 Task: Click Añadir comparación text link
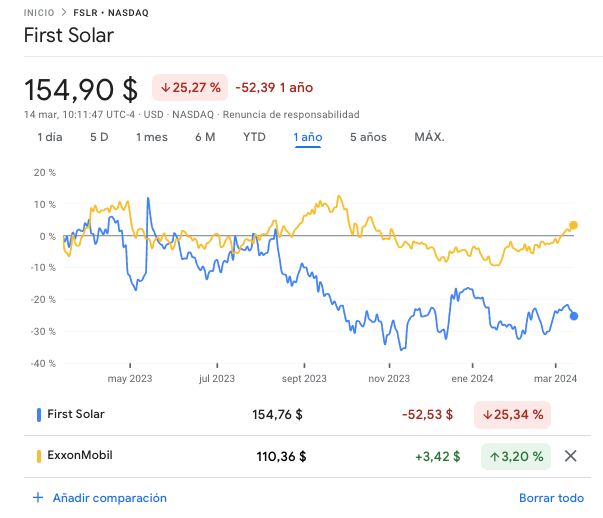tap(110, 497)
